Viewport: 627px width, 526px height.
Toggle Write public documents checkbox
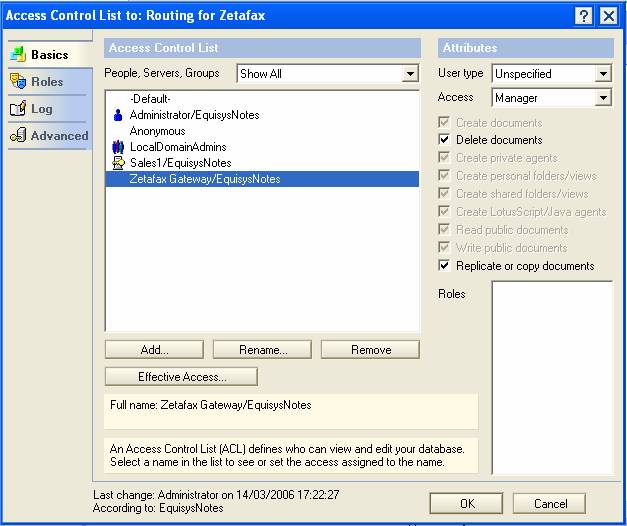(x=444, y=247)
